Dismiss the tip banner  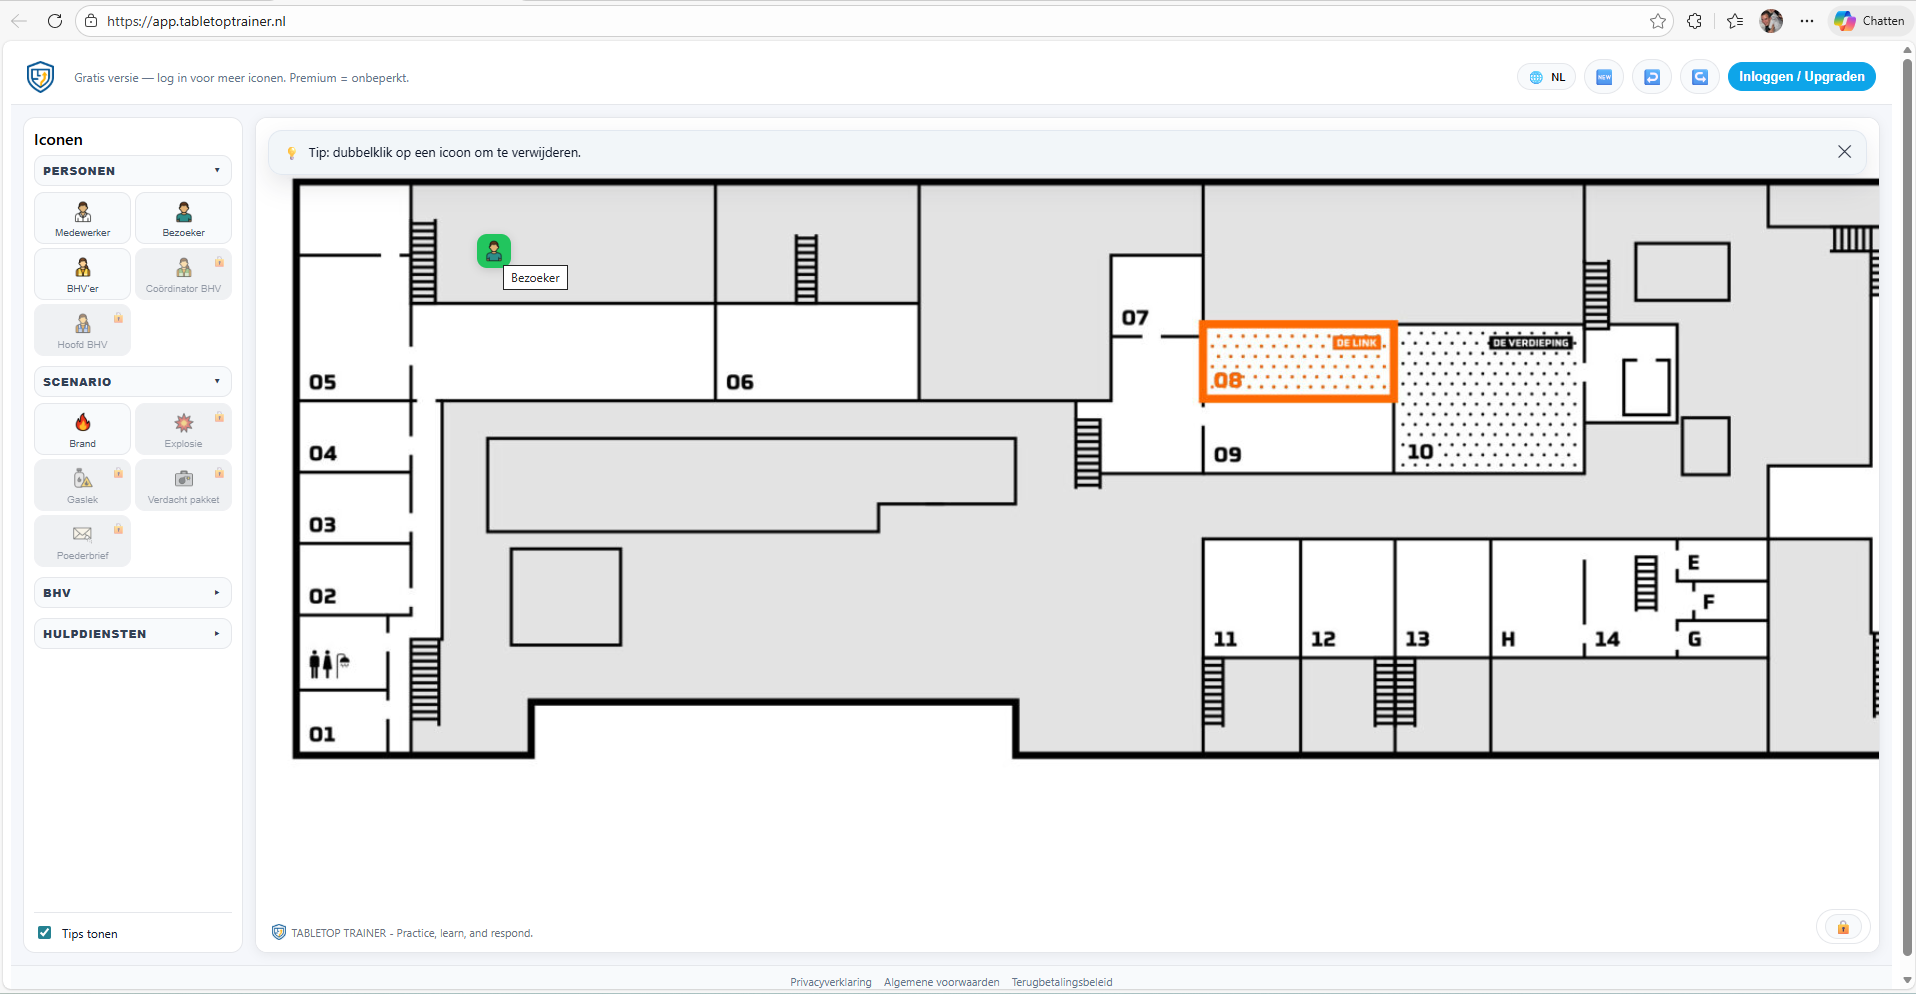[x=1844, y=152]
